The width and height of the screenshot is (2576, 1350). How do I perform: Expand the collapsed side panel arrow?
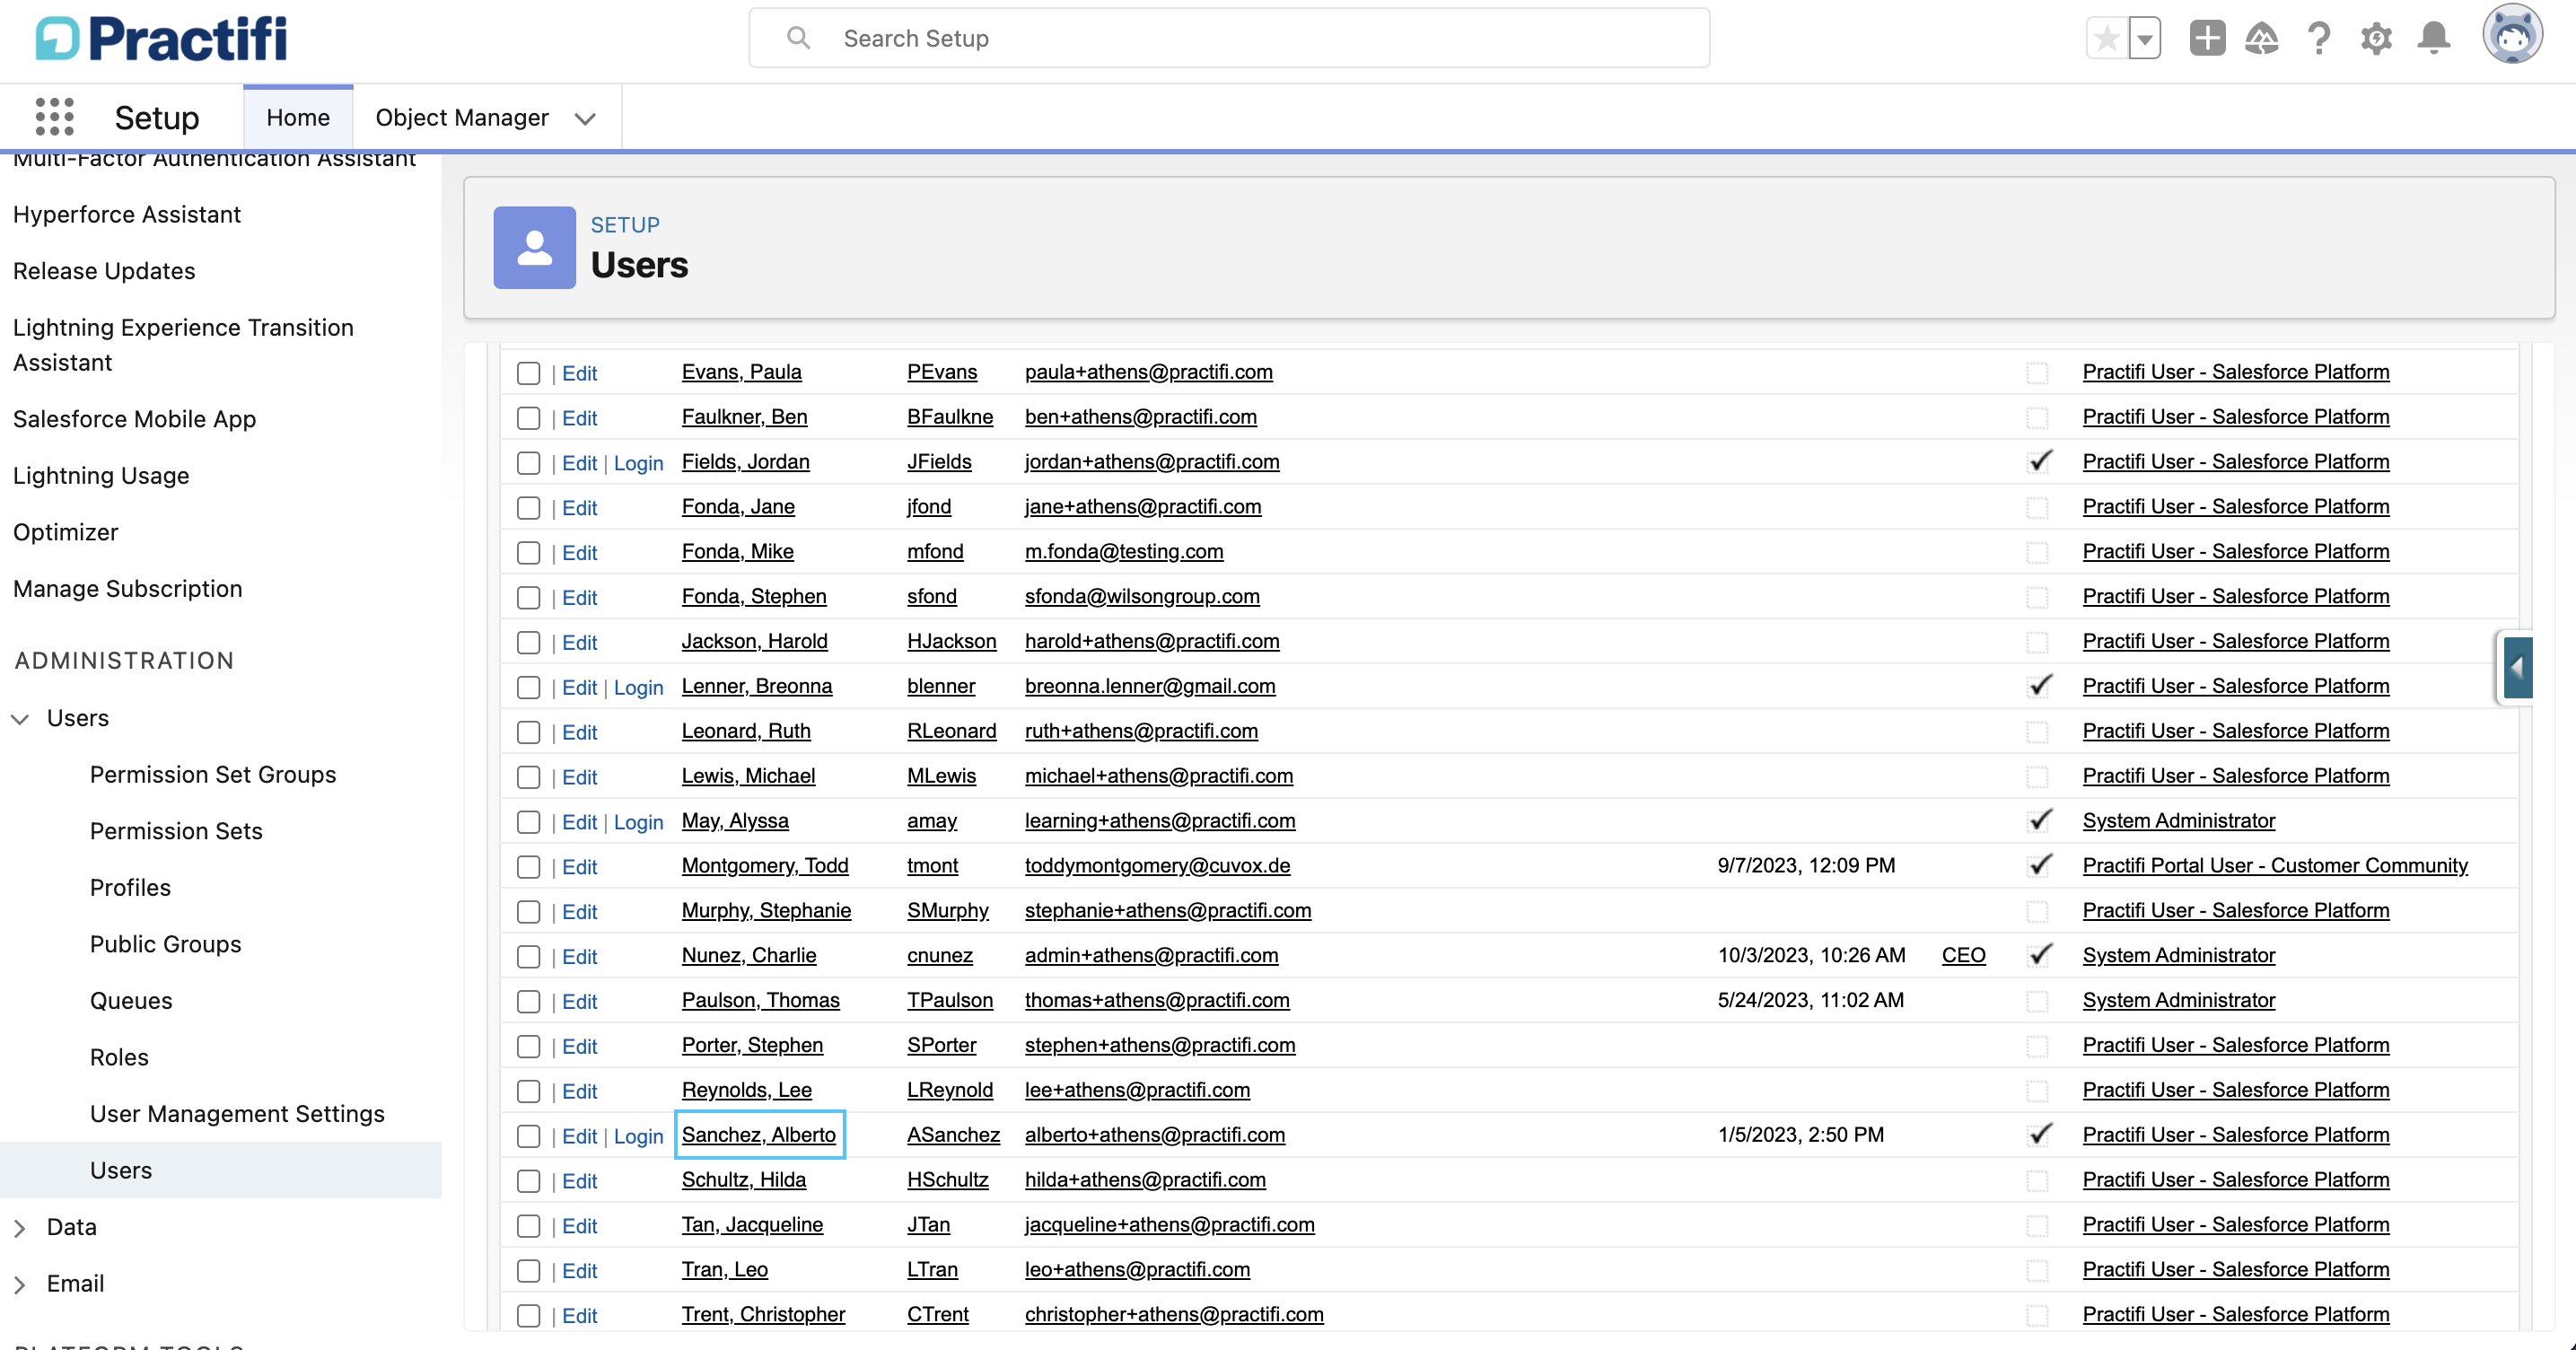coord(2517,667)
